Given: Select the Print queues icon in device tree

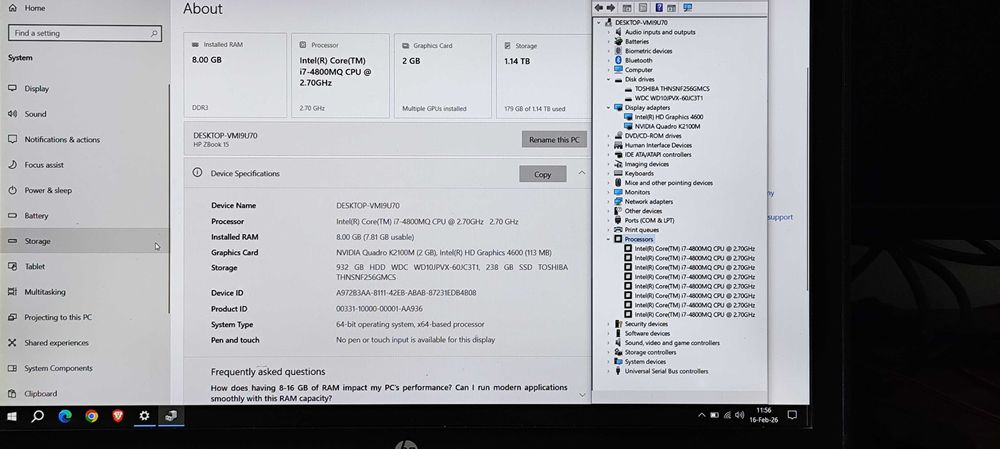Looking at the screenshot, I should [618, 230].
